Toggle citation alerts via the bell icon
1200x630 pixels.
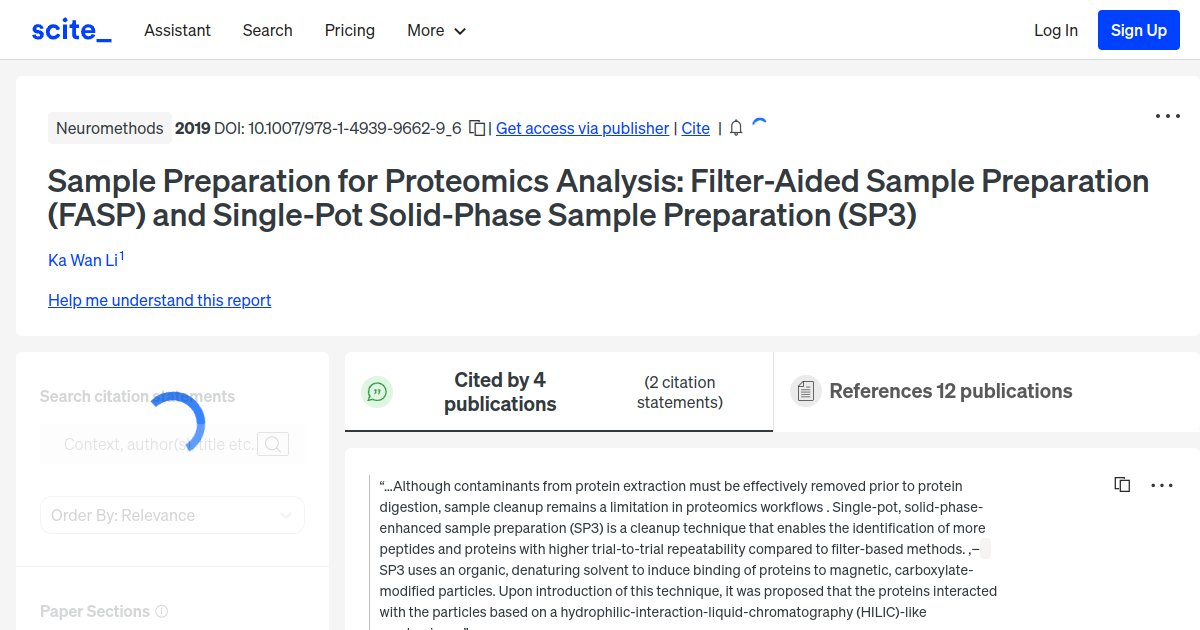coord(735,128)
